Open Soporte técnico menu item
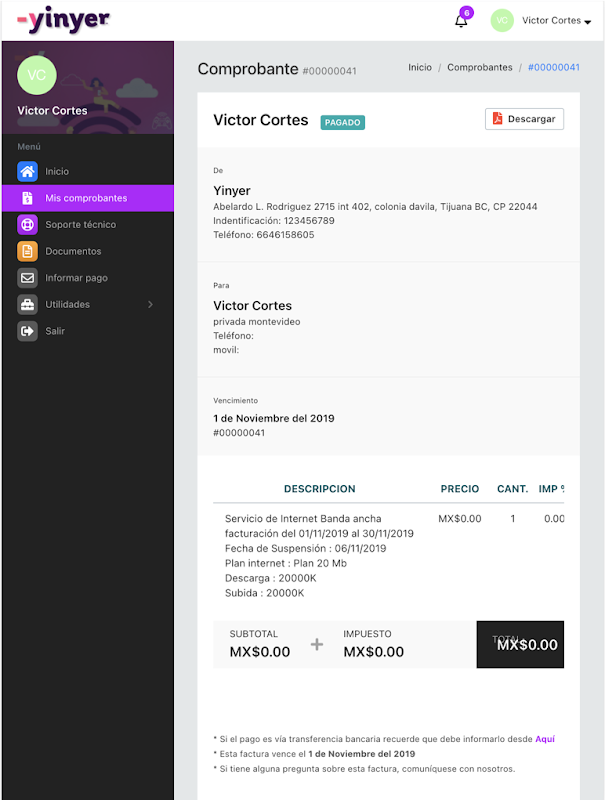This screenshot has width=605, height=800. point(80,225)
